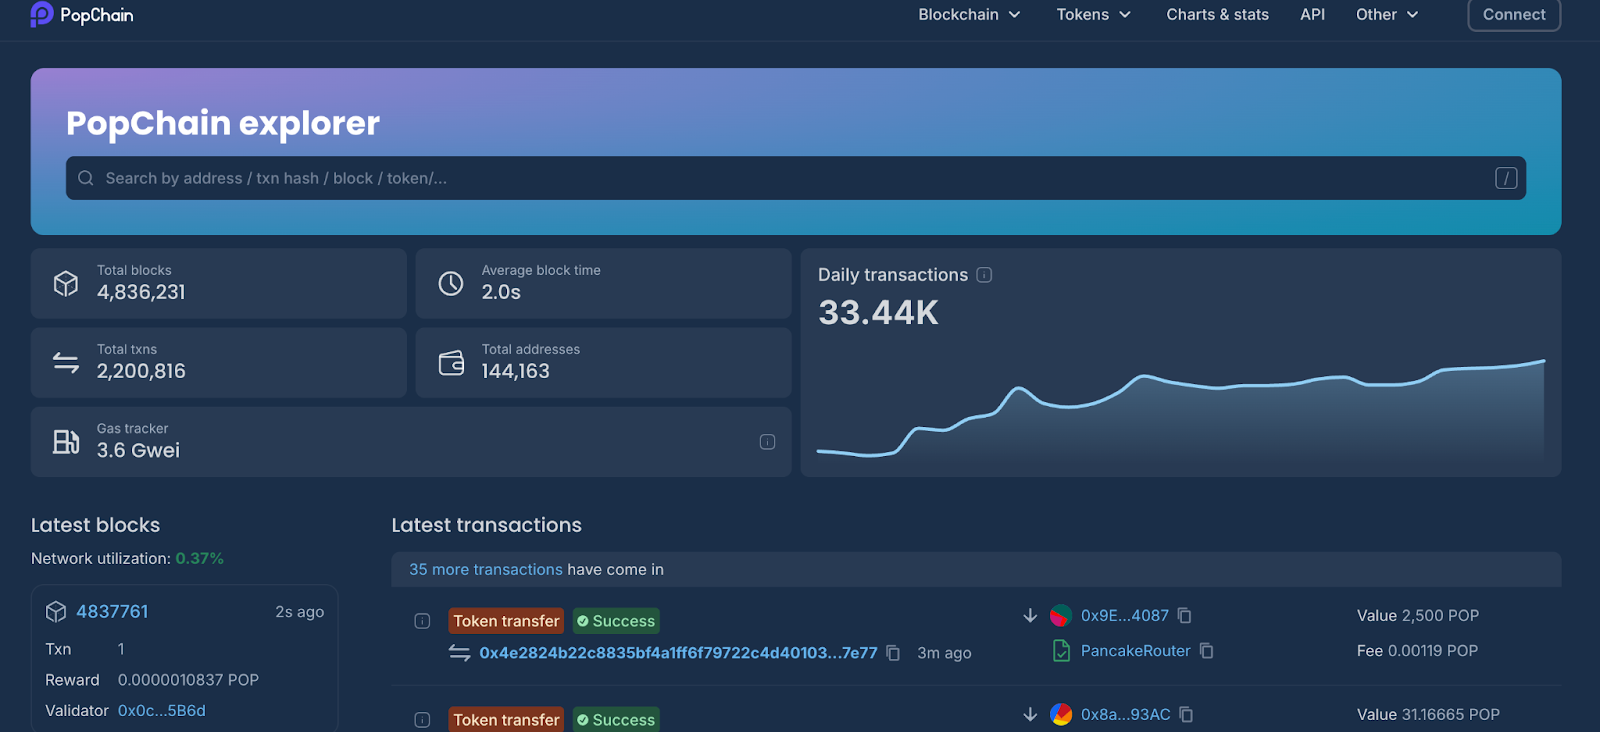Expand details of second token transfer
The width and height of the screenshot is (1600, 732).
(422, 720)
